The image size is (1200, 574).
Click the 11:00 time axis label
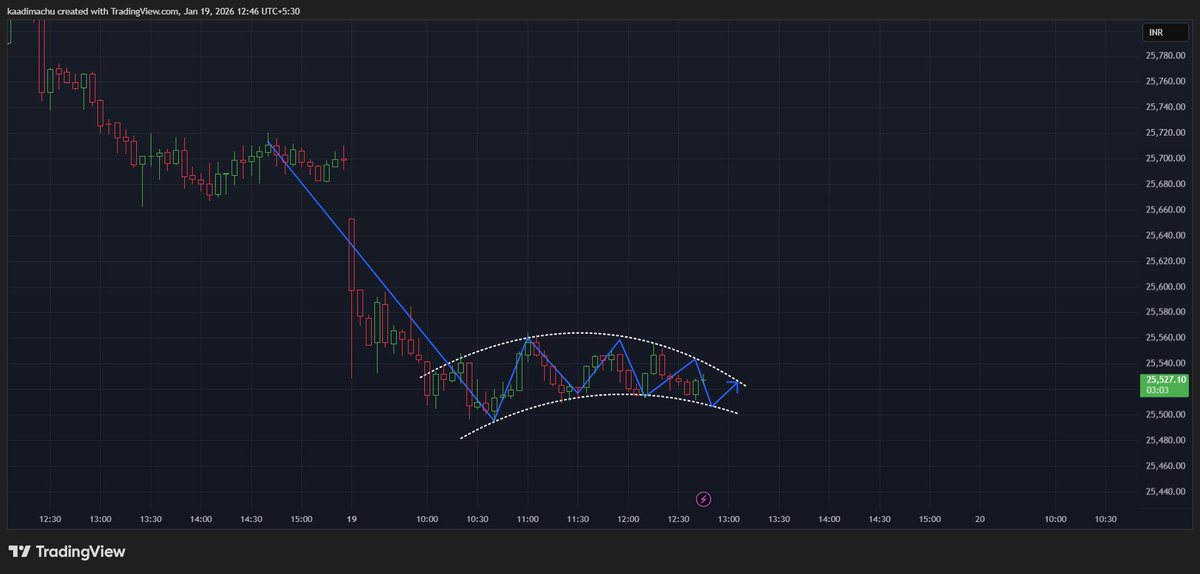pos(528,520)
